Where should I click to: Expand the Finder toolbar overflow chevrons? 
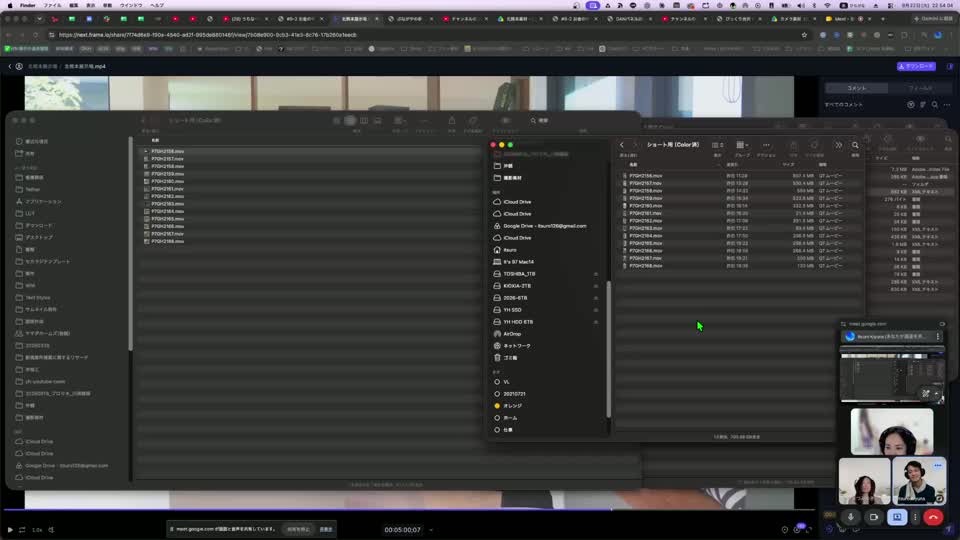tap(838, 145)
